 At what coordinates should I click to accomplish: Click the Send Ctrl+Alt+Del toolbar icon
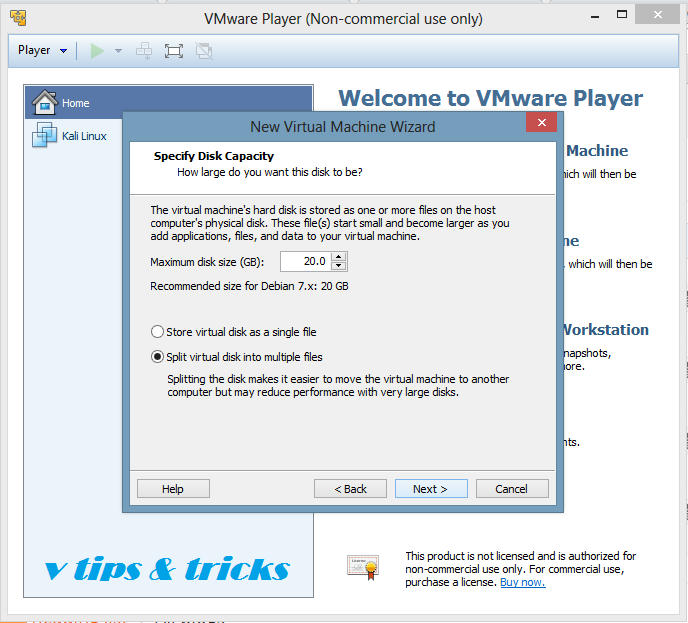tap(144, 51)
